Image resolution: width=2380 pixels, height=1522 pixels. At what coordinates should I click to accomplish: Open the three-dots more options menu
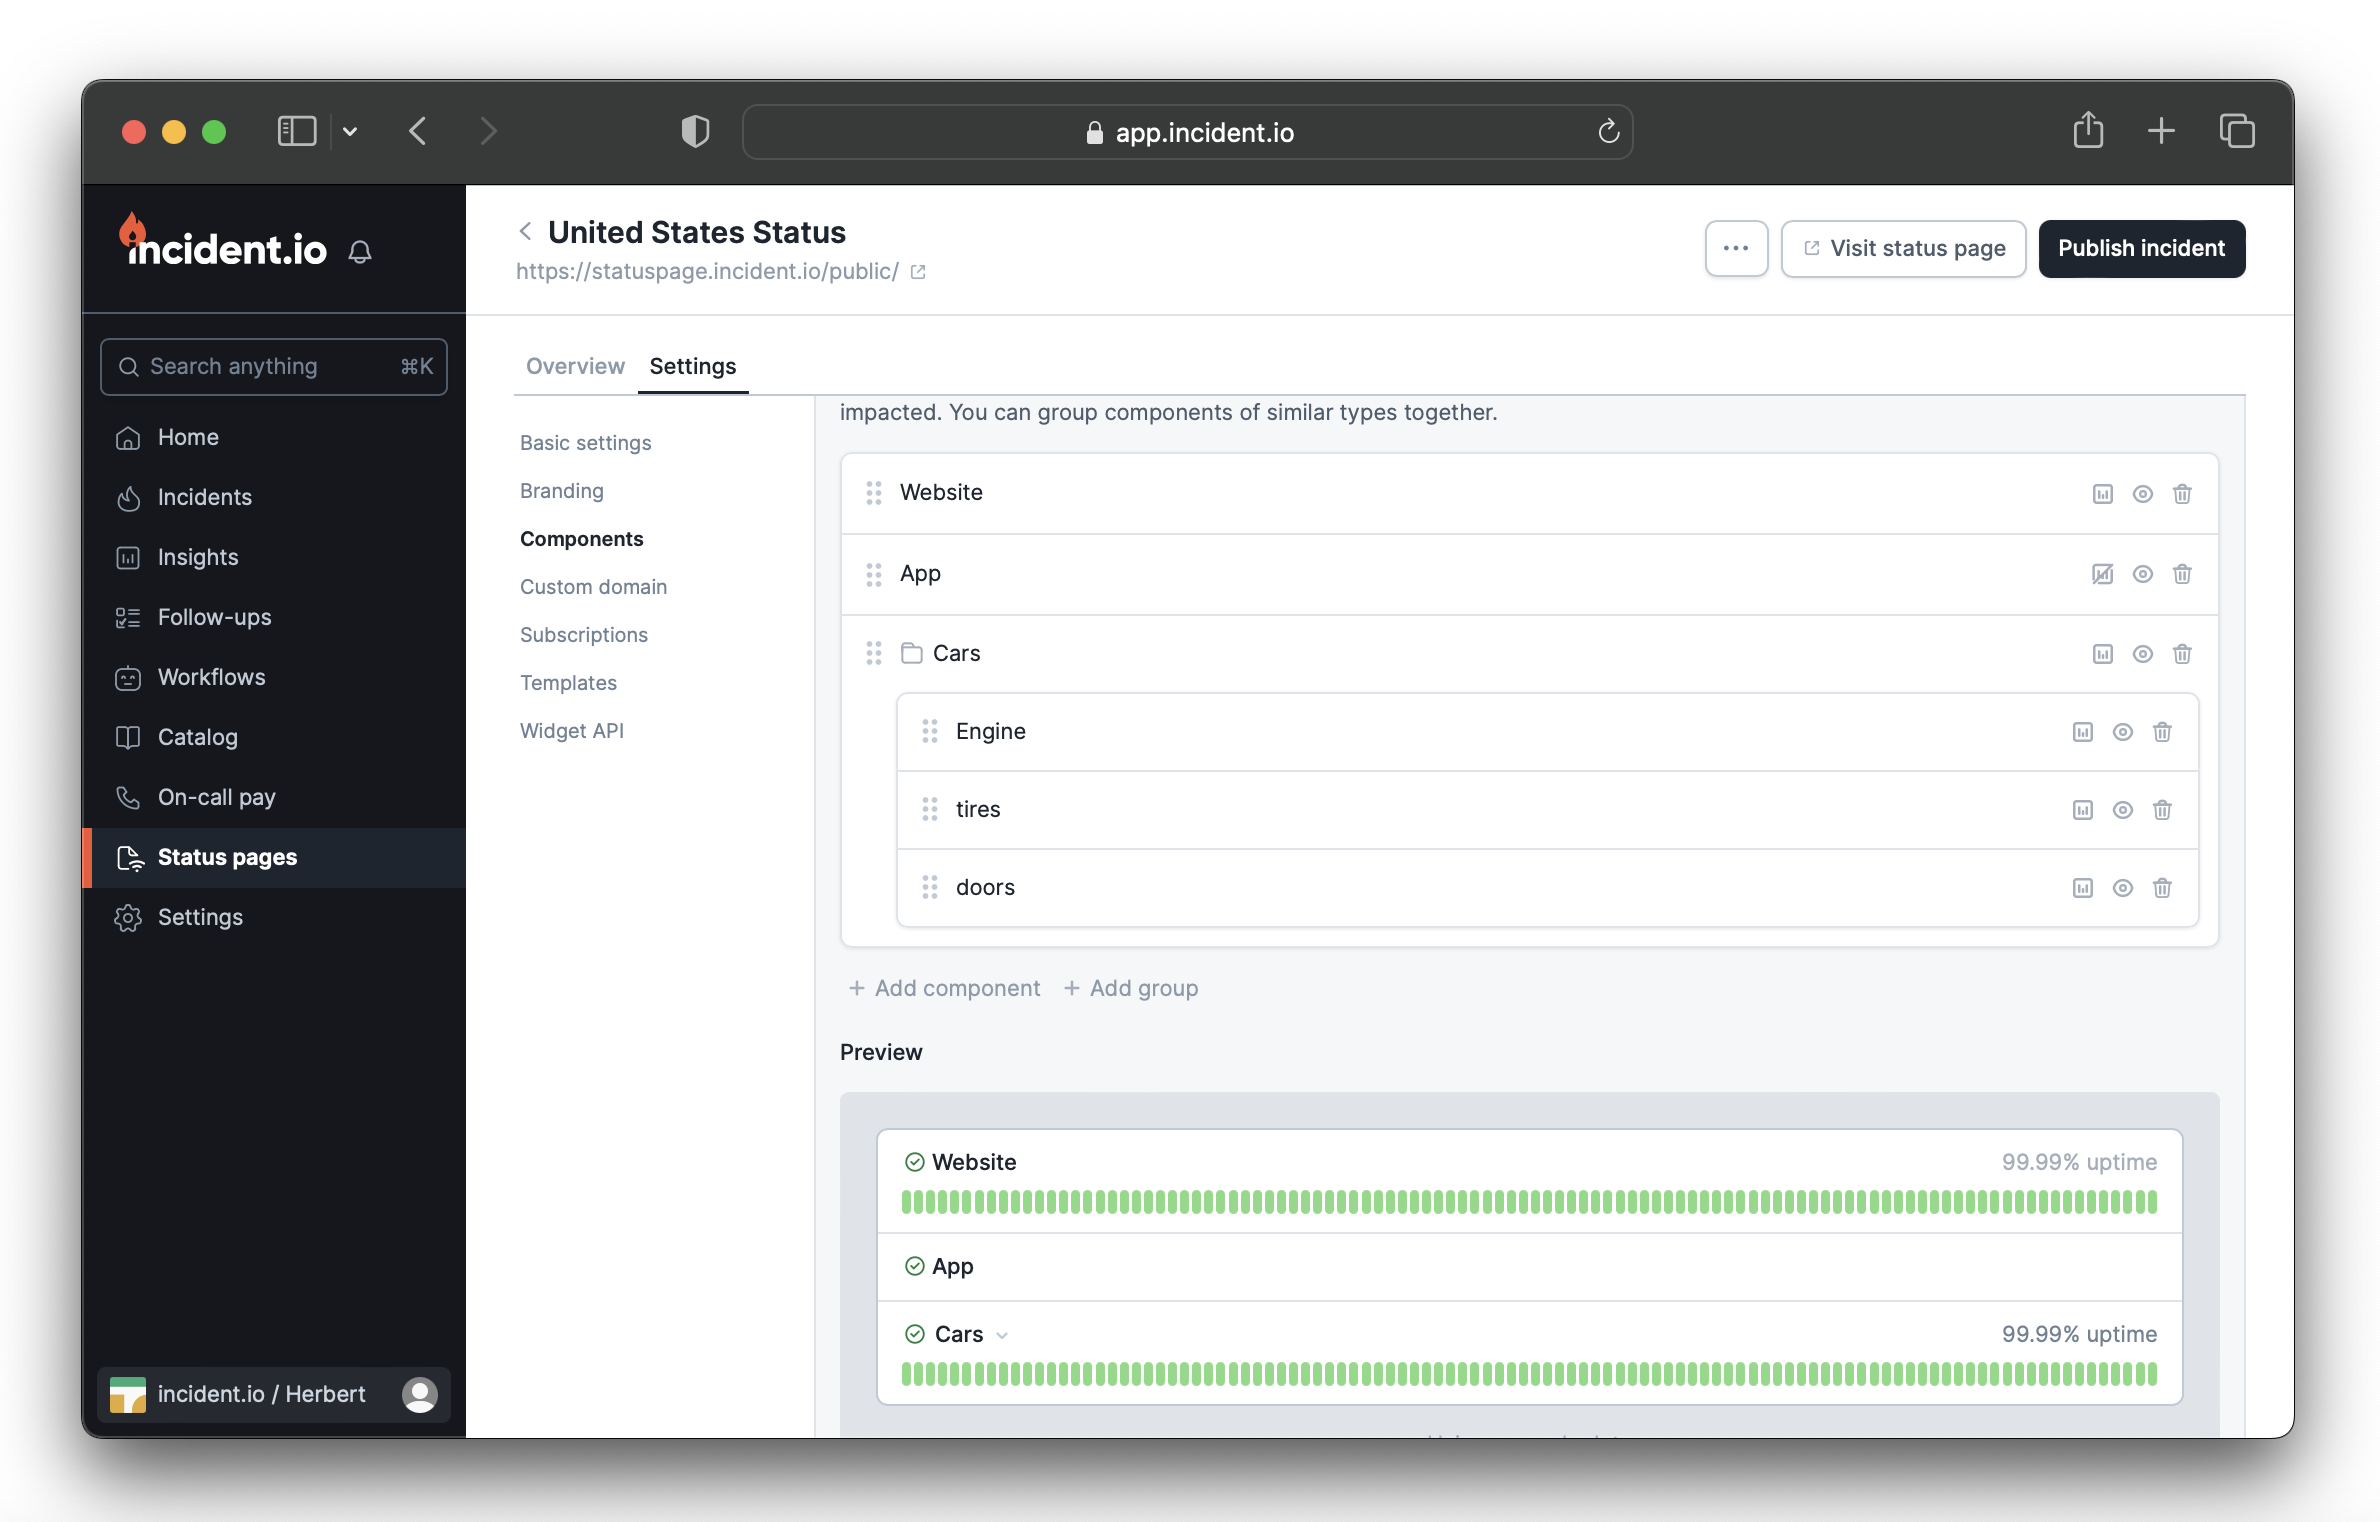click(1736, 248)
